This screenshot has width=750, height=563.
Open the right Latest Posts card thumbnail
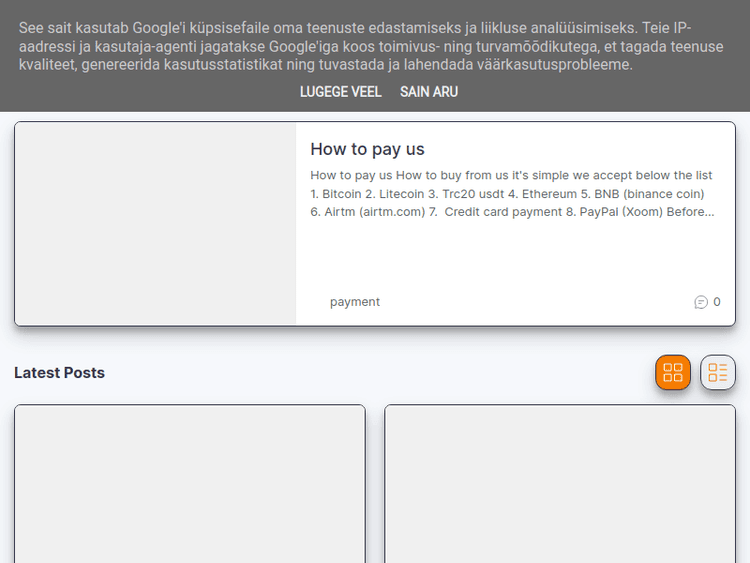pos(560,484)
